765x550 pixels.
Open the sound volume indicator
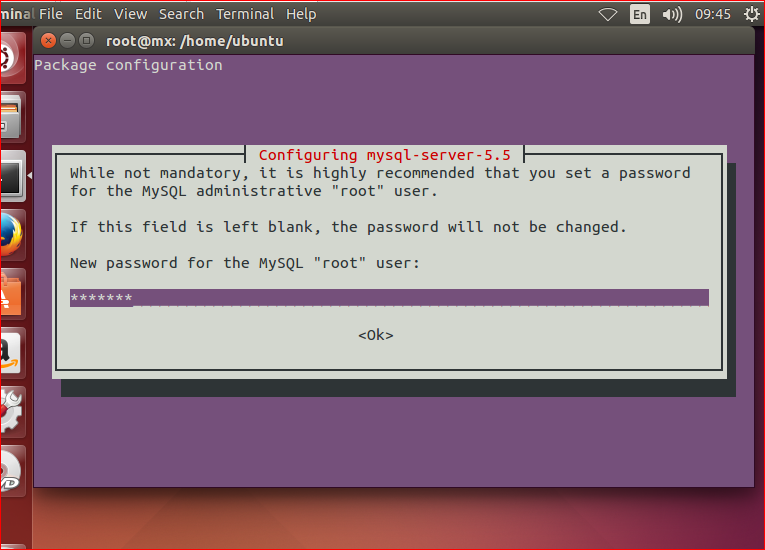(x=672, y=15)
